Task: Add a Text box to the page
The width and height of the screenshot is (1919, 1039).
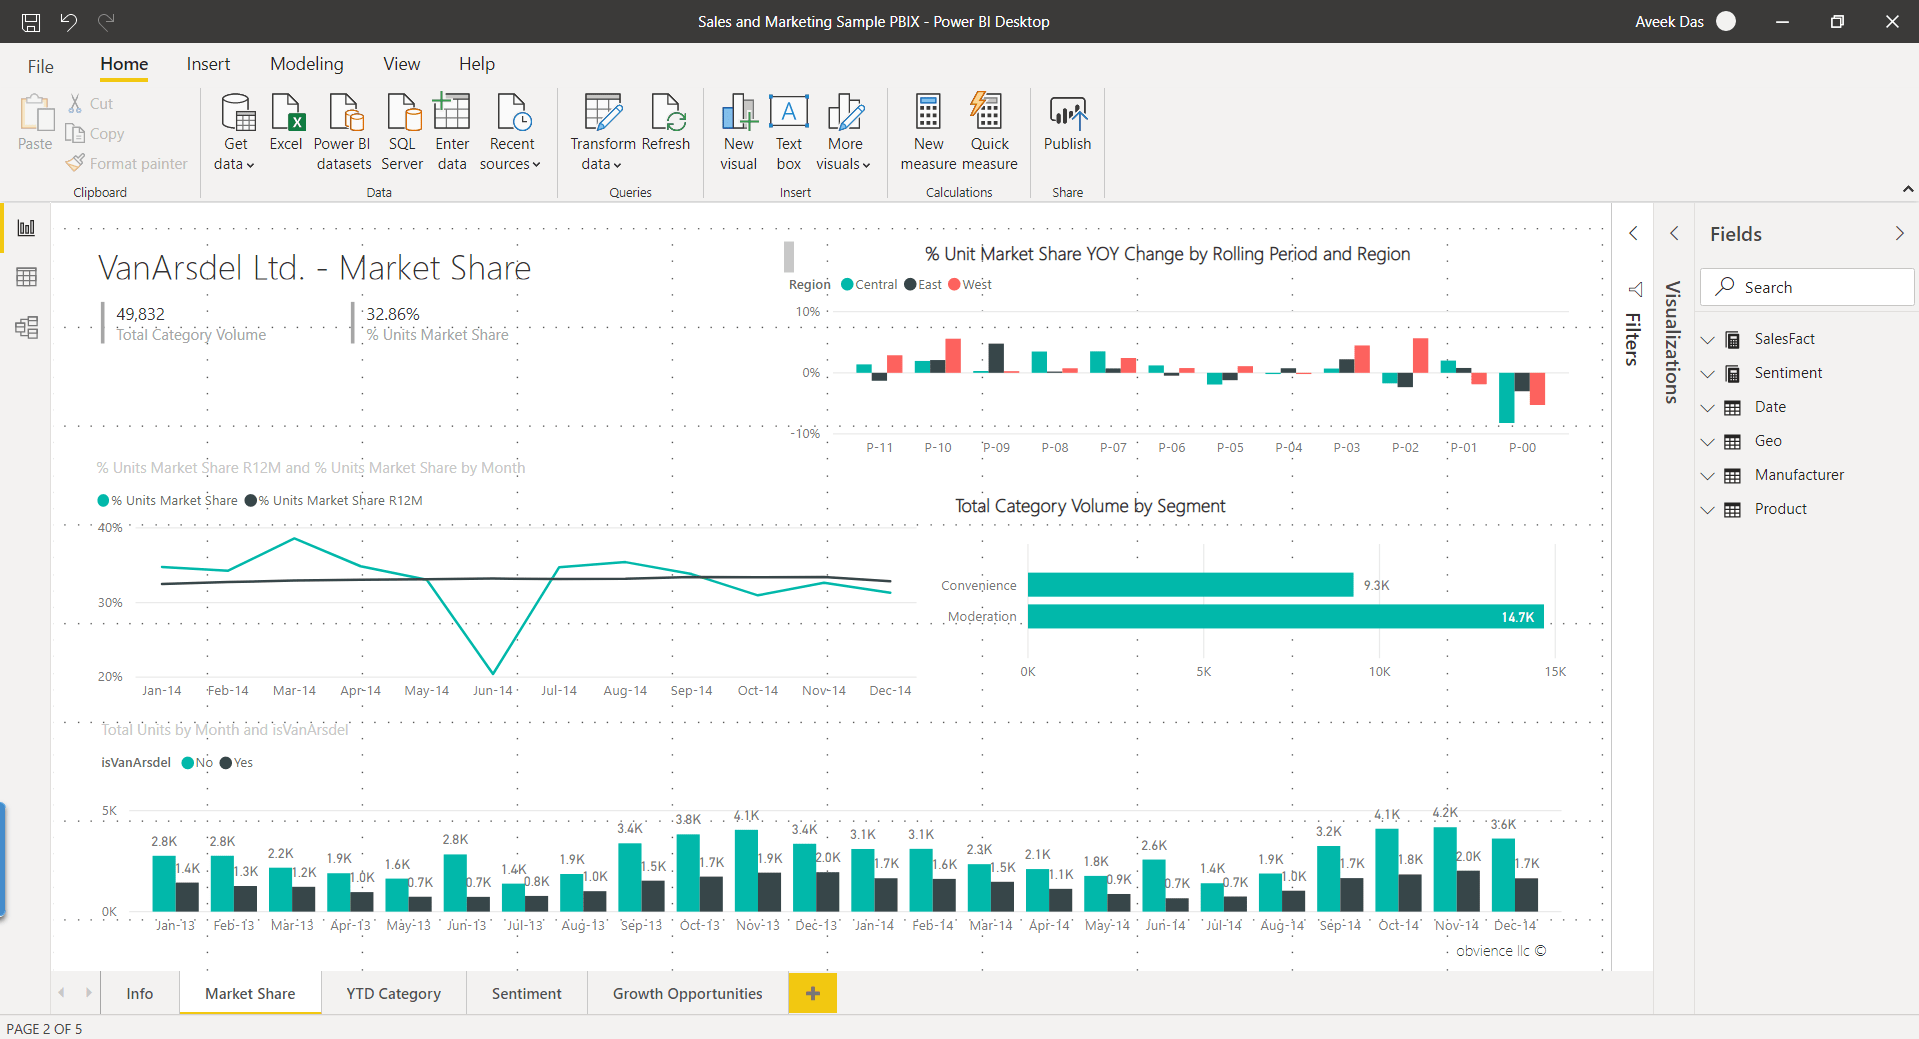Action: point(789,132)
